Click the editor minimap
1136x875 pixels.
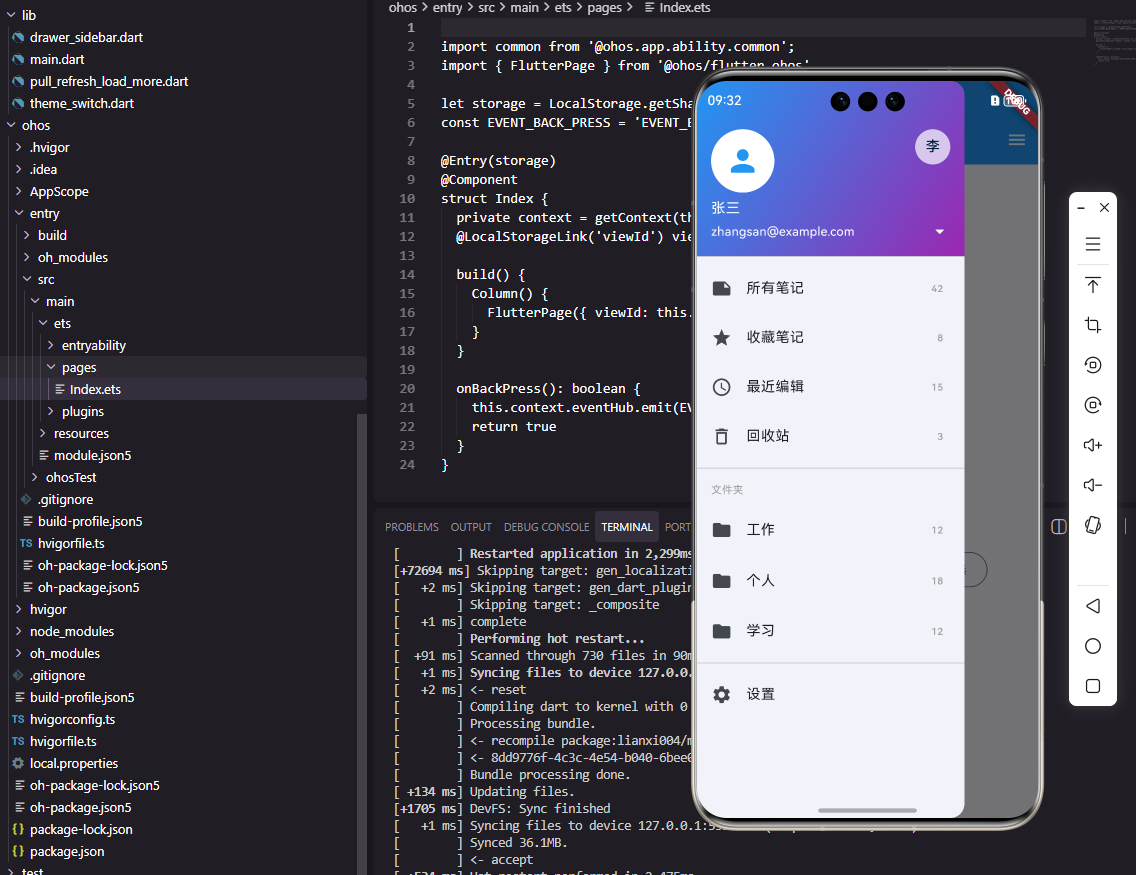[1114, 42]
